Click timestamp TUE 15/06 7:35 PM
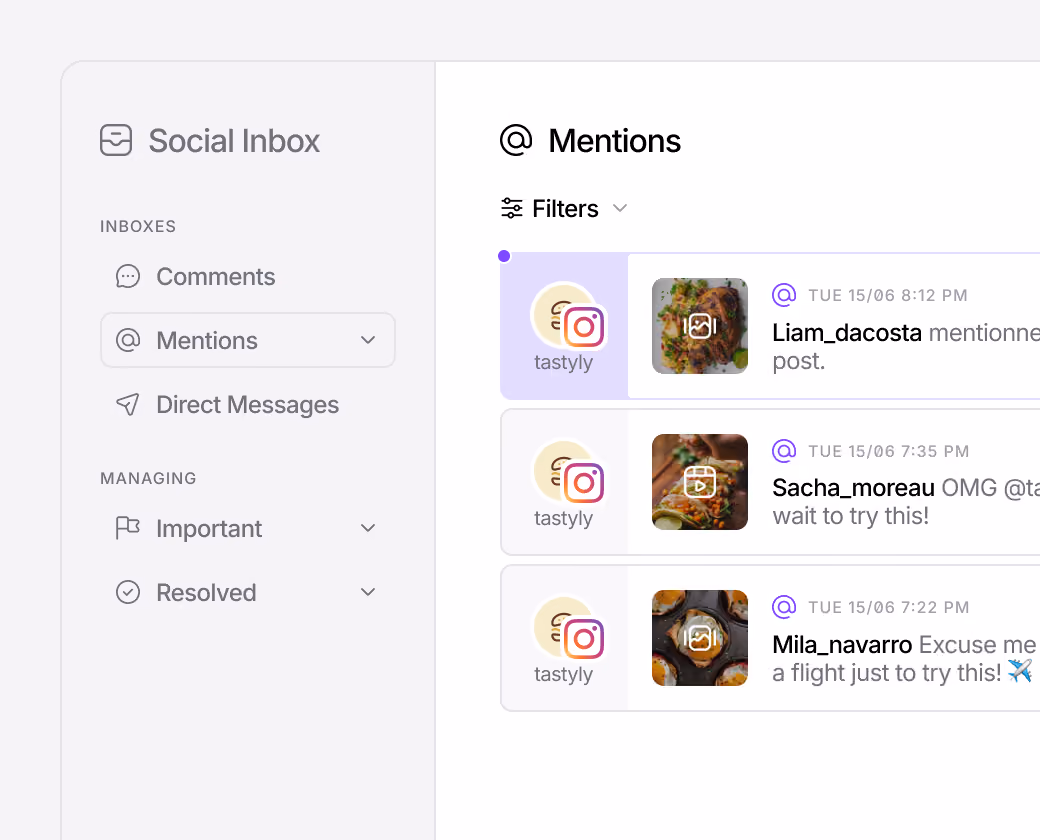1040x840 pixels. (x=889, y=451)
